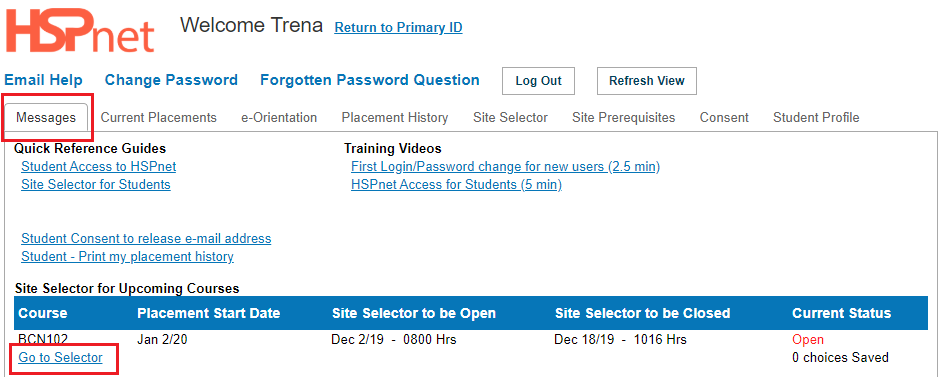Select the Site Selector tab
This screenshot has width=943, height=377.
pyautogui.click(x=510, y=118)
